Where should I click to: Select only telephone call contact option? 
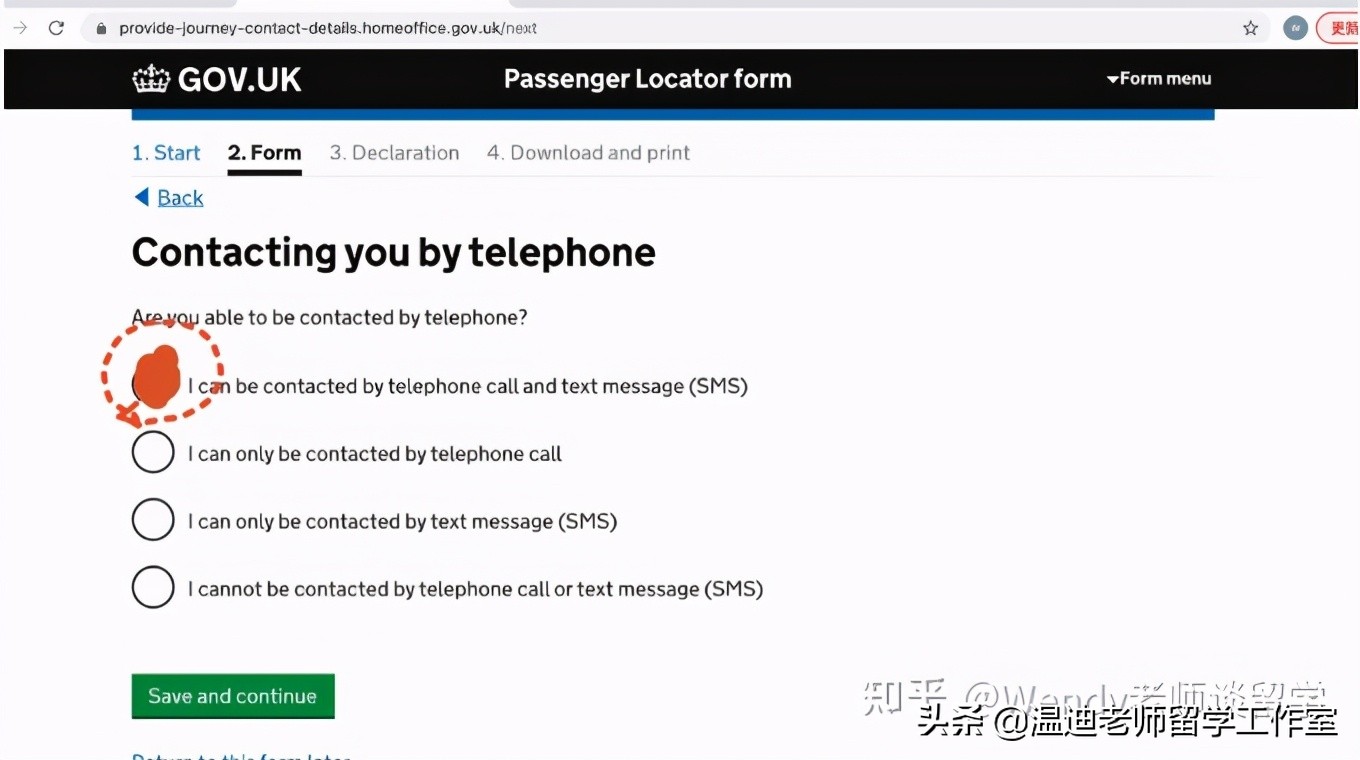(153, 452)
